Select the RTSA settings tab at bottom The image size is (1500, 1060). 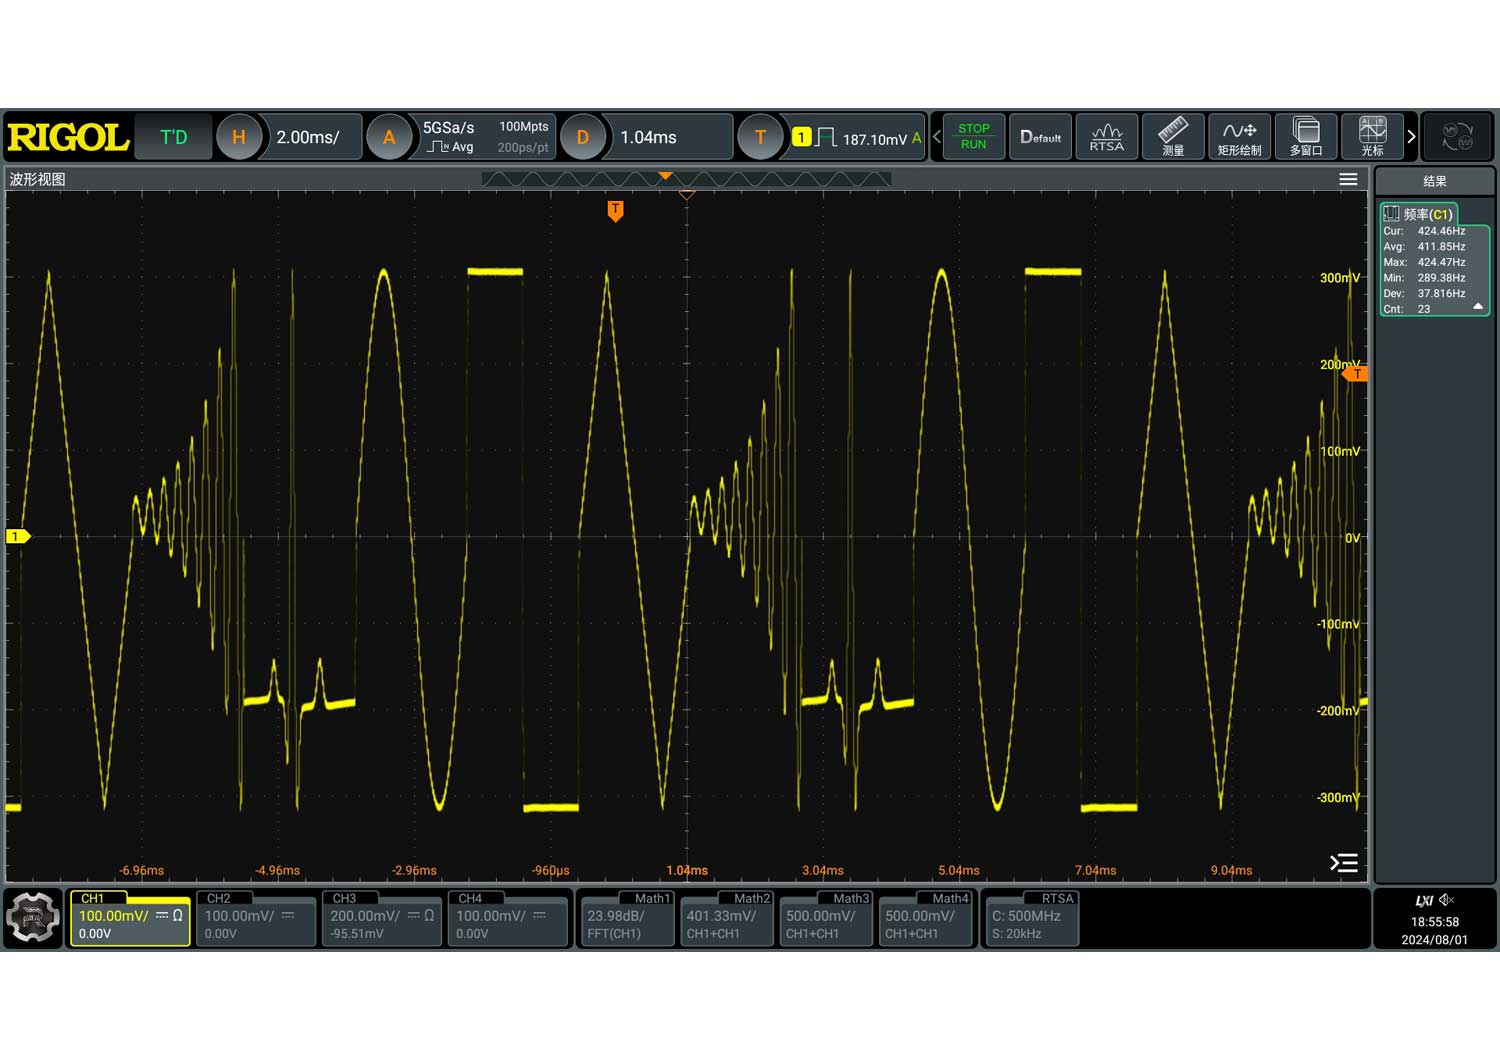point(1030,918)
